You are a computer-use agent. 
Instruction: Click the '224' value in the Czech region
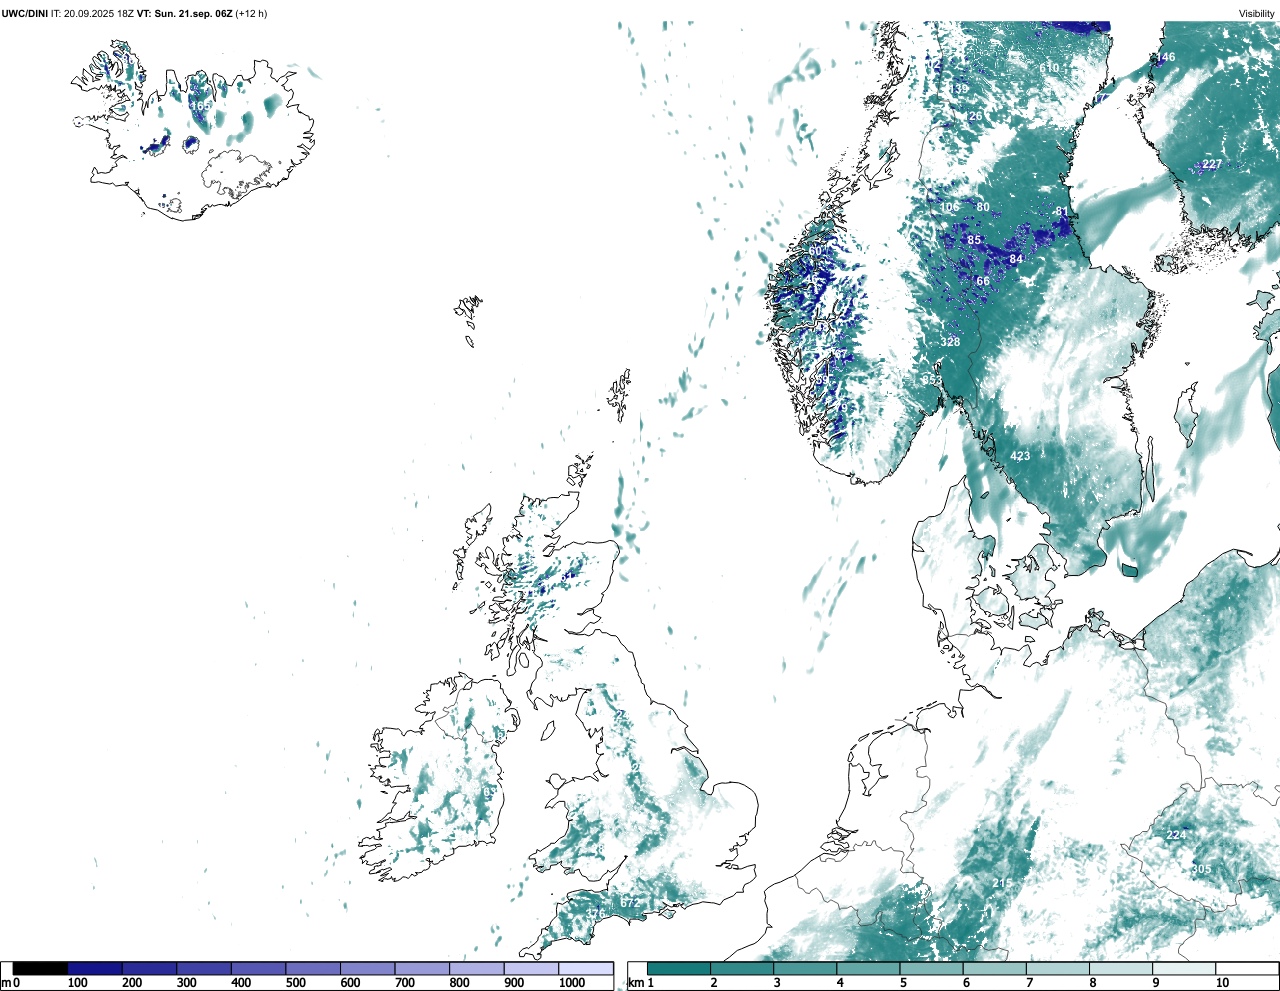(1176, 835)
